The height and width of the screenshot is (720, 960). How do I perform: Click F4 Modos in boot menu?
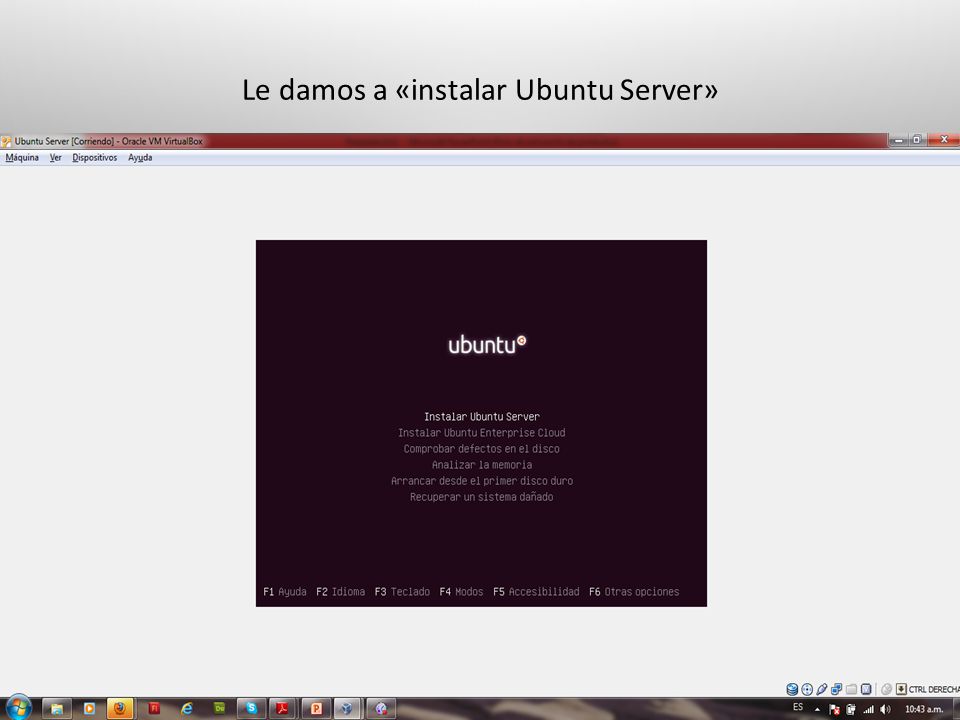(x=461, y=591)
